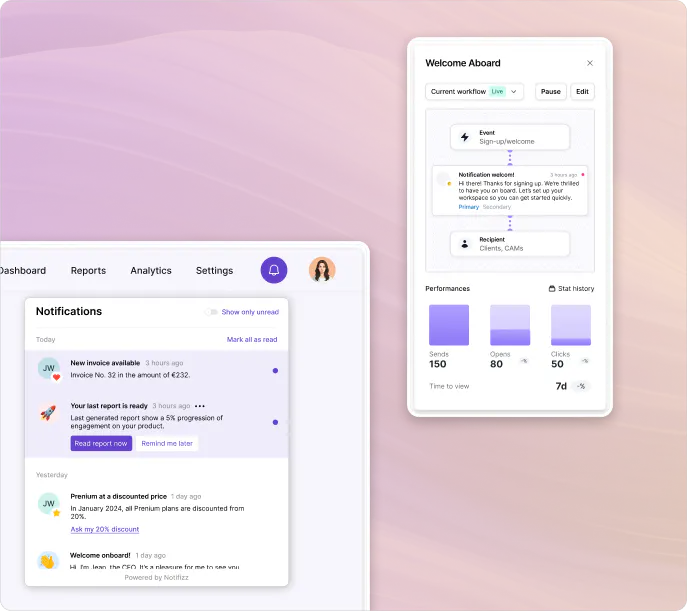Click Read report now button
The image size is (687, 611).
[x=101, y=443]
